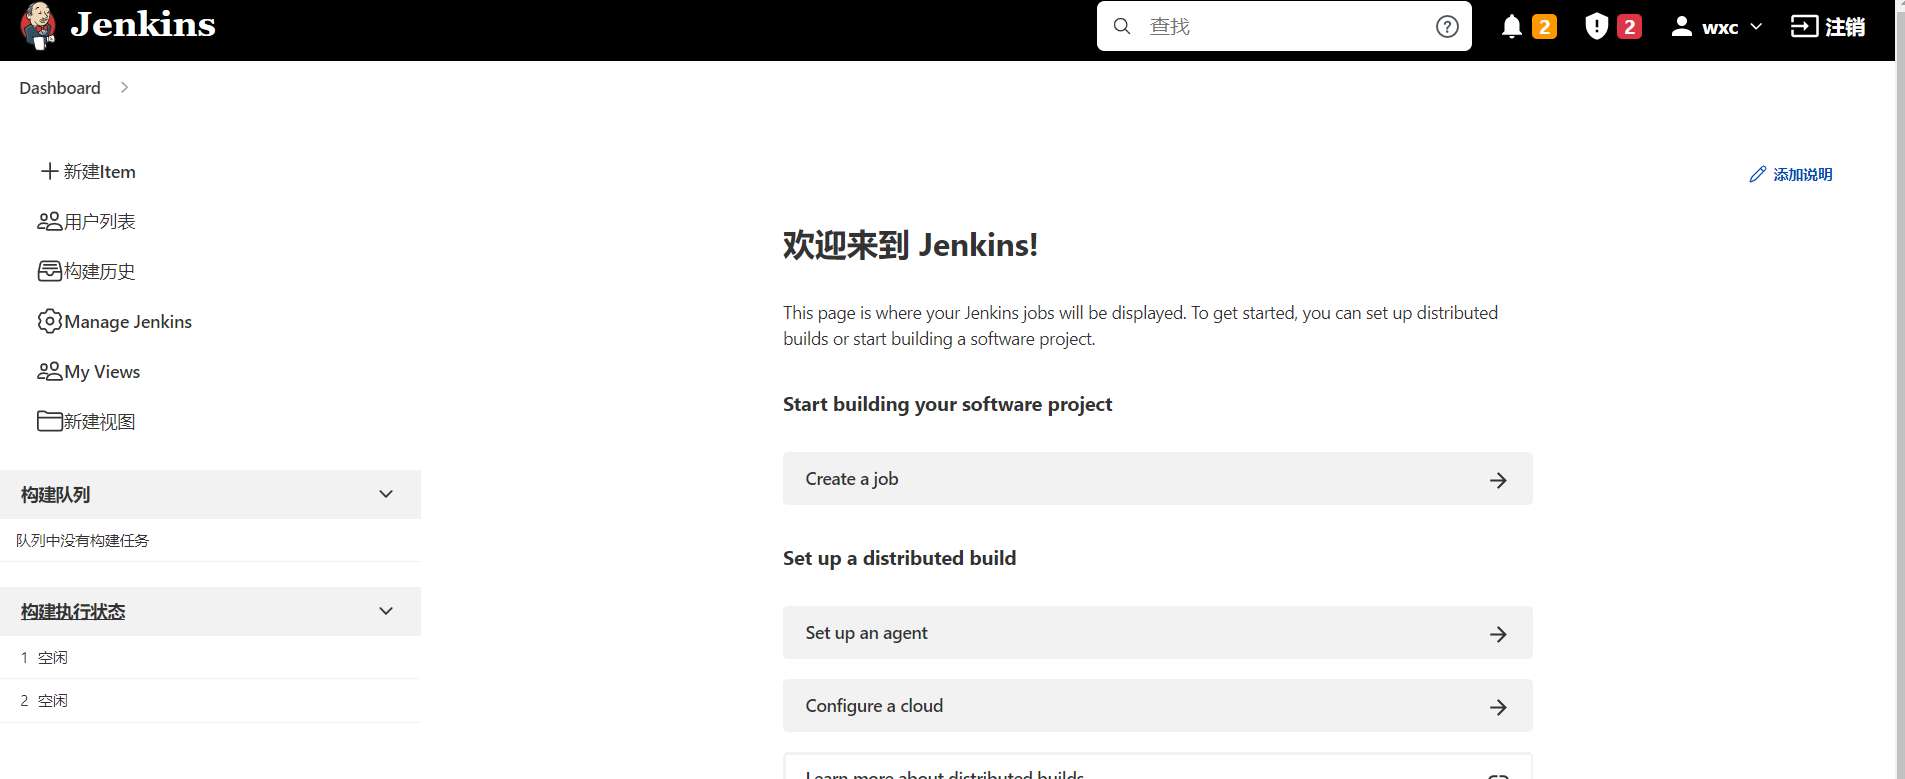This screenshot has width=1905, height=779.
Task: Open the notifications bell icon
Action: [x=1512, y=27]
